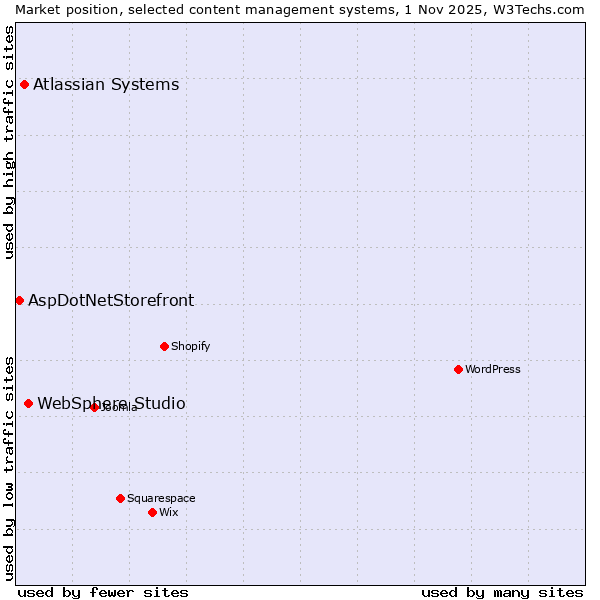Click the Wix label text

coord(169,512)
